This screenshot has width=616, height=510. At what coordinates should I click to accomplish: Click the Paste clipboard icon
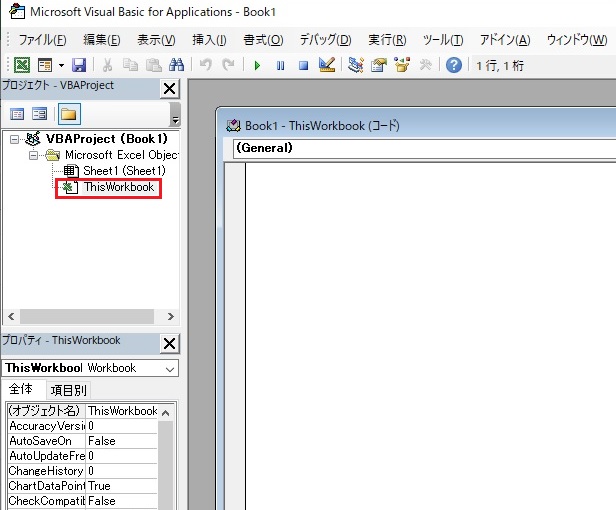pyautogui.click(x=154, y=65)
